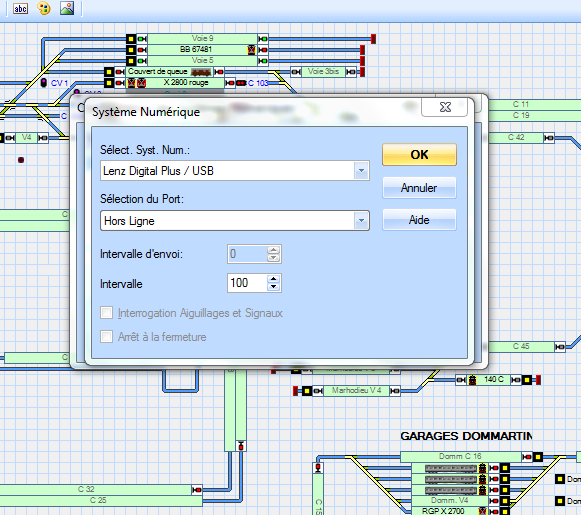
Task: Select the Voie 5 track block
Action: click(202, 60)
